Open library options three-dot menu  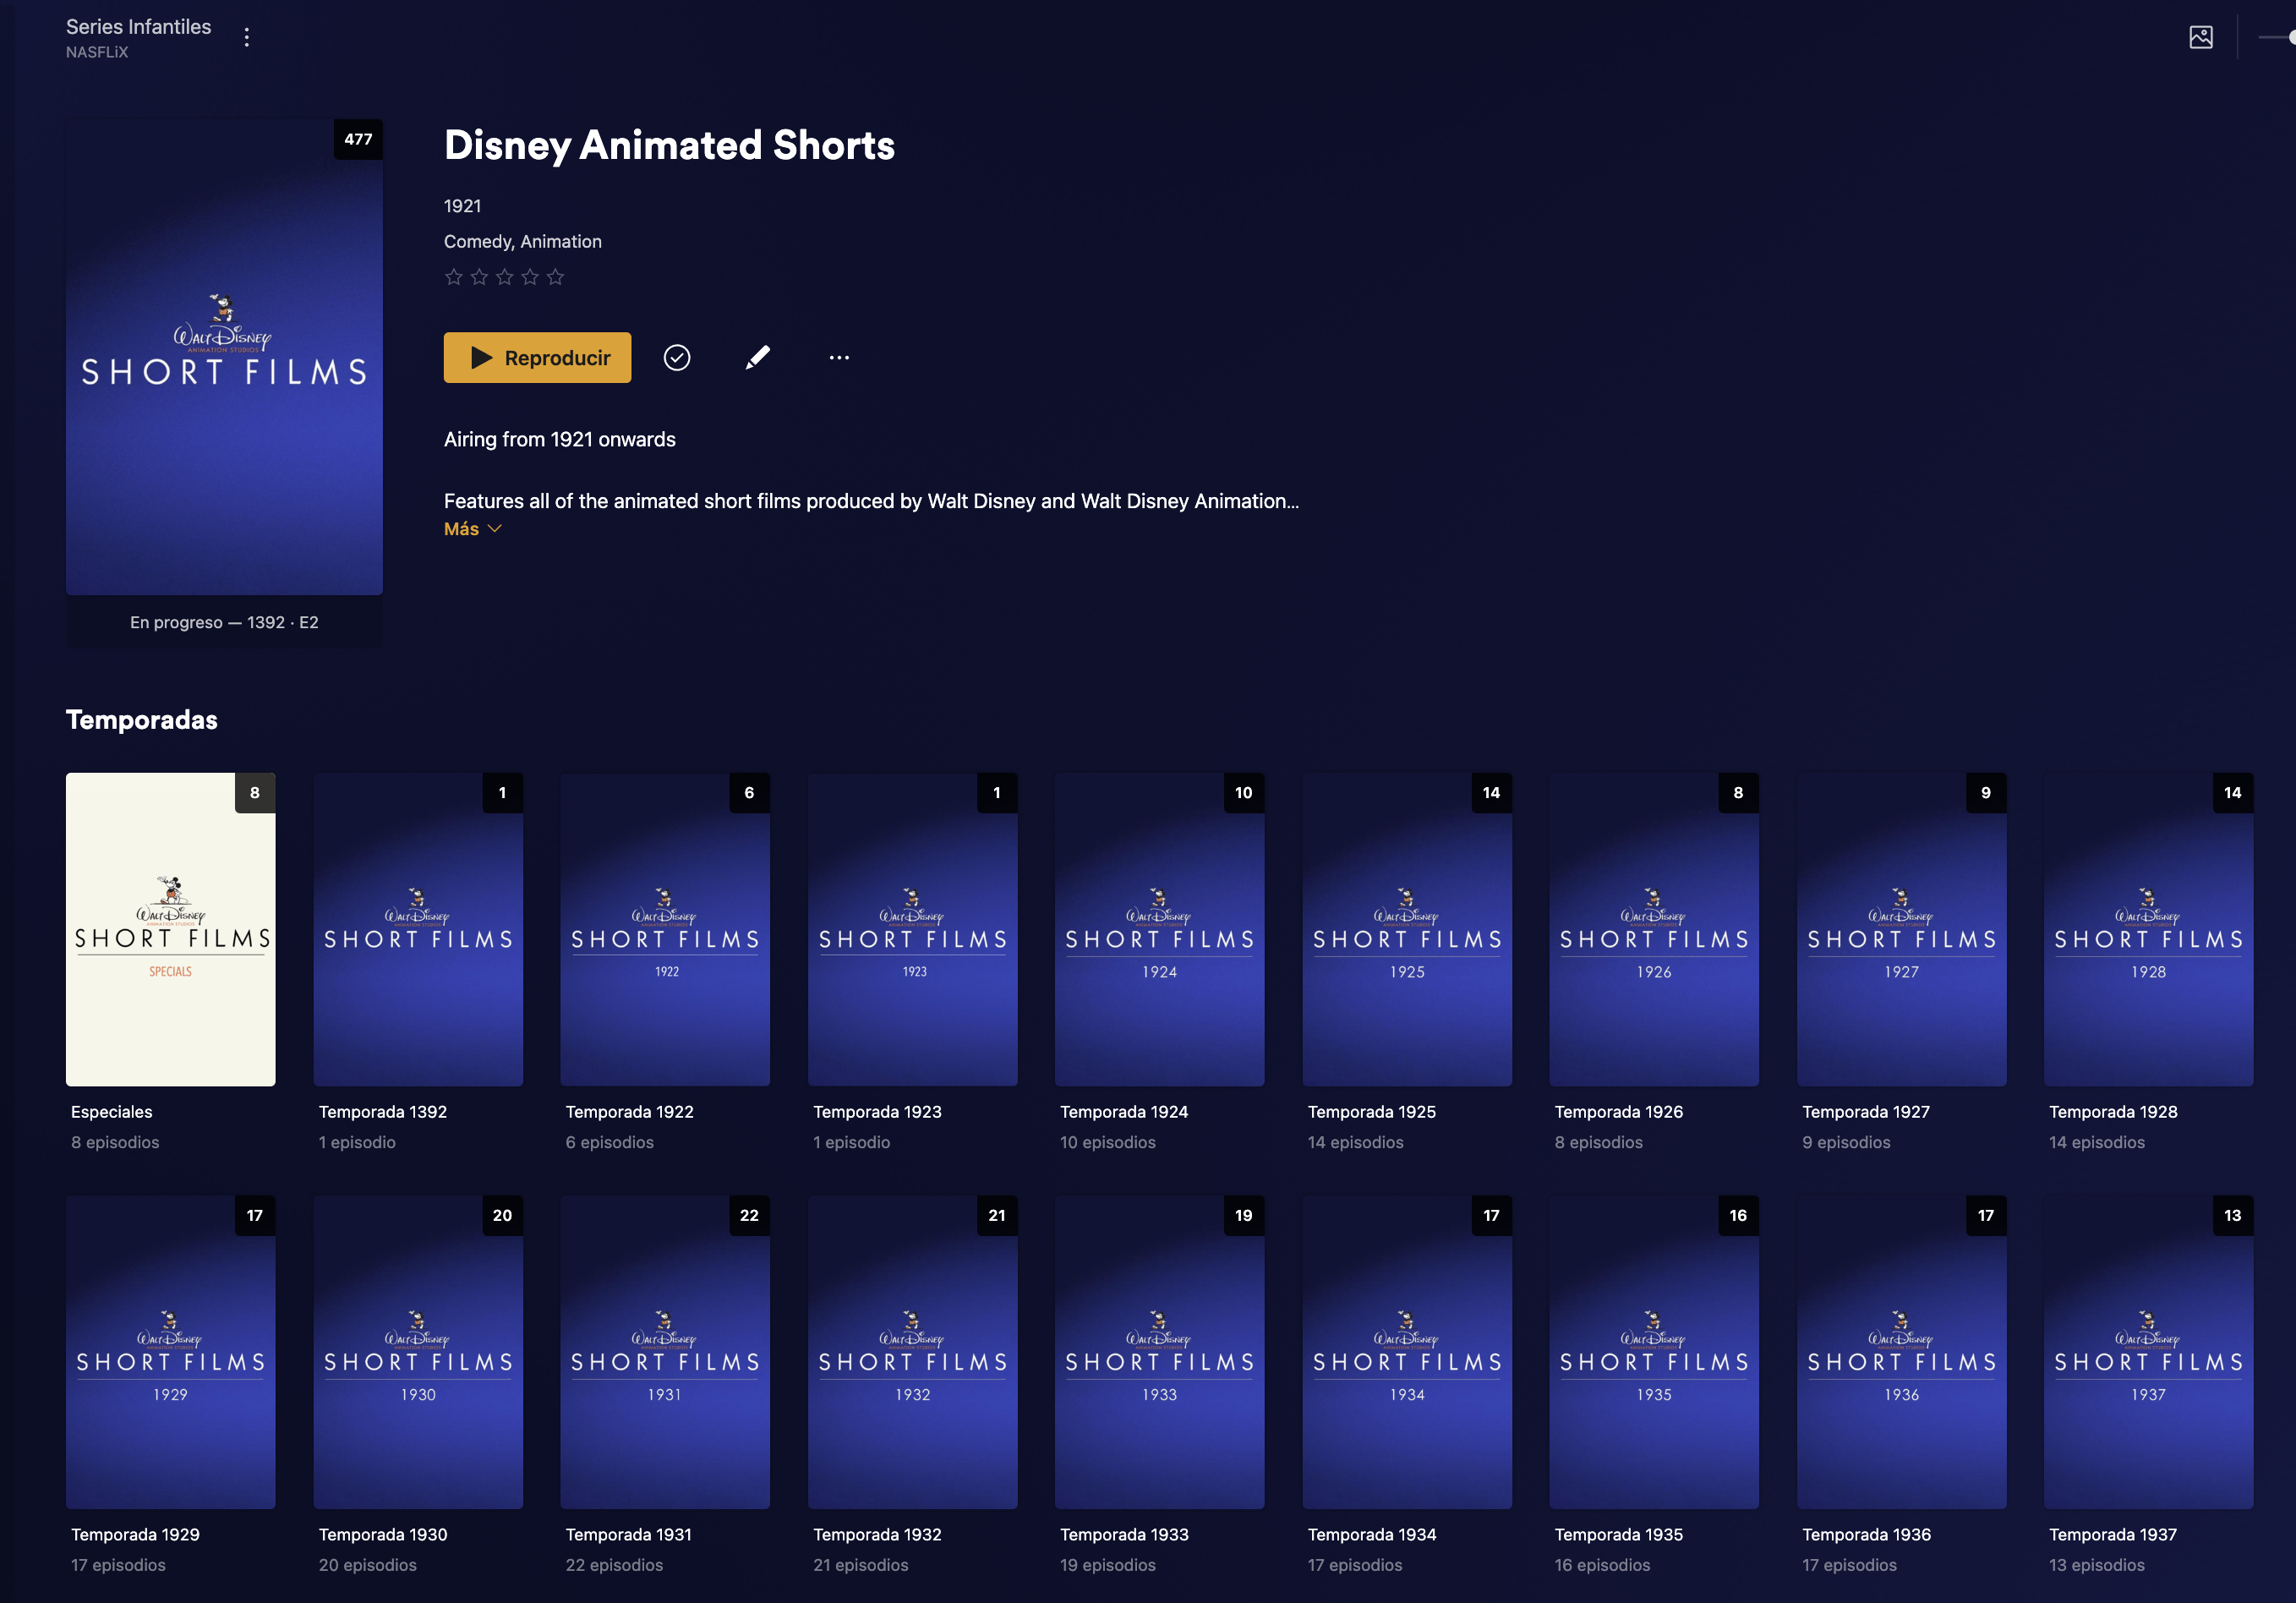coord(246,37)
